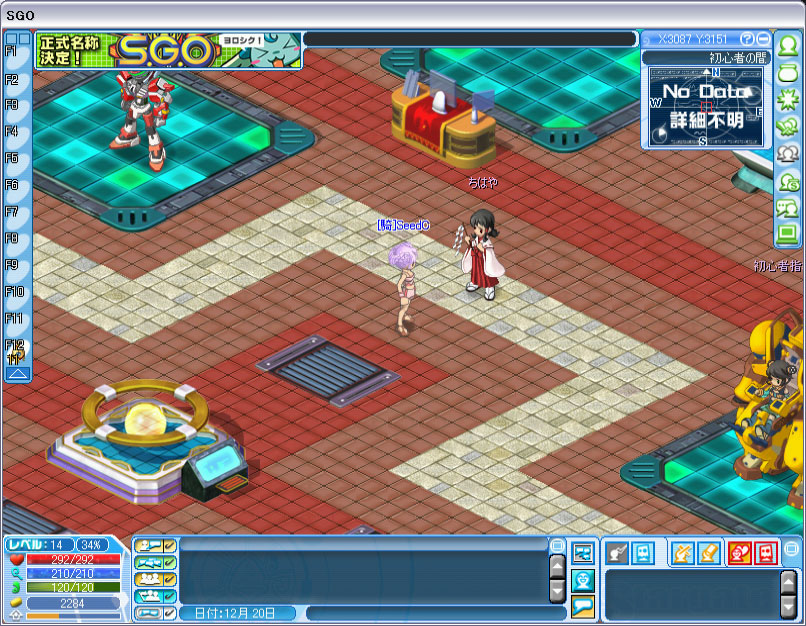Open the trade icon with dollar coin
Image resolution: width=806 pixels, height=626 pixels.
787,181
